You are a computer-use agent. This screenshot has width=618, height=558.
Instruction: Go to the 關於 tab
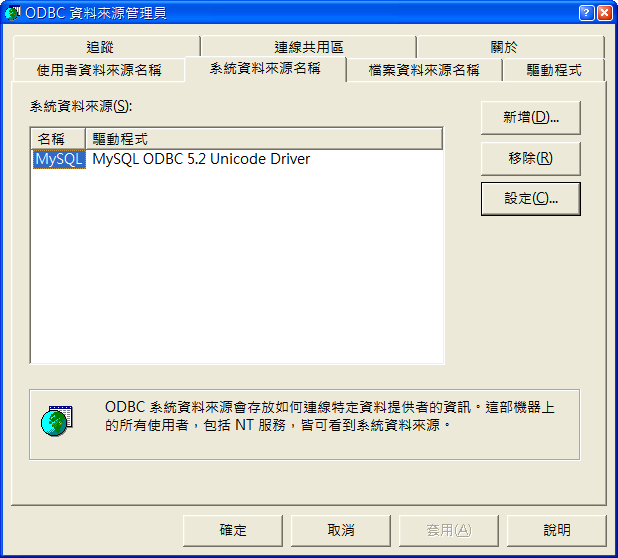[x=510, y=47]
